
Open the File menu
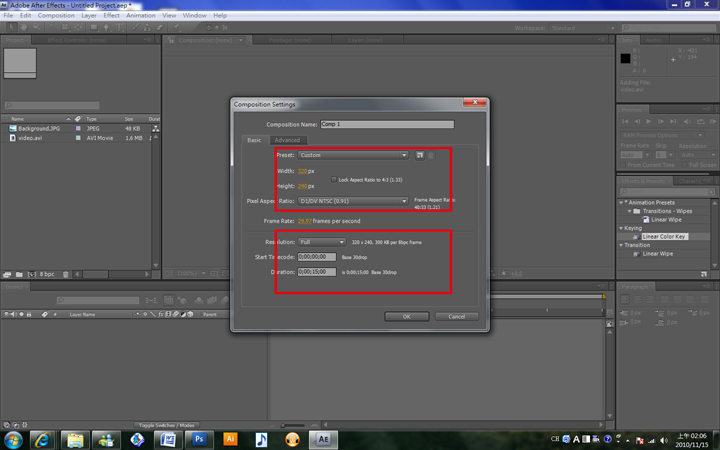click(x=8, y=15)
